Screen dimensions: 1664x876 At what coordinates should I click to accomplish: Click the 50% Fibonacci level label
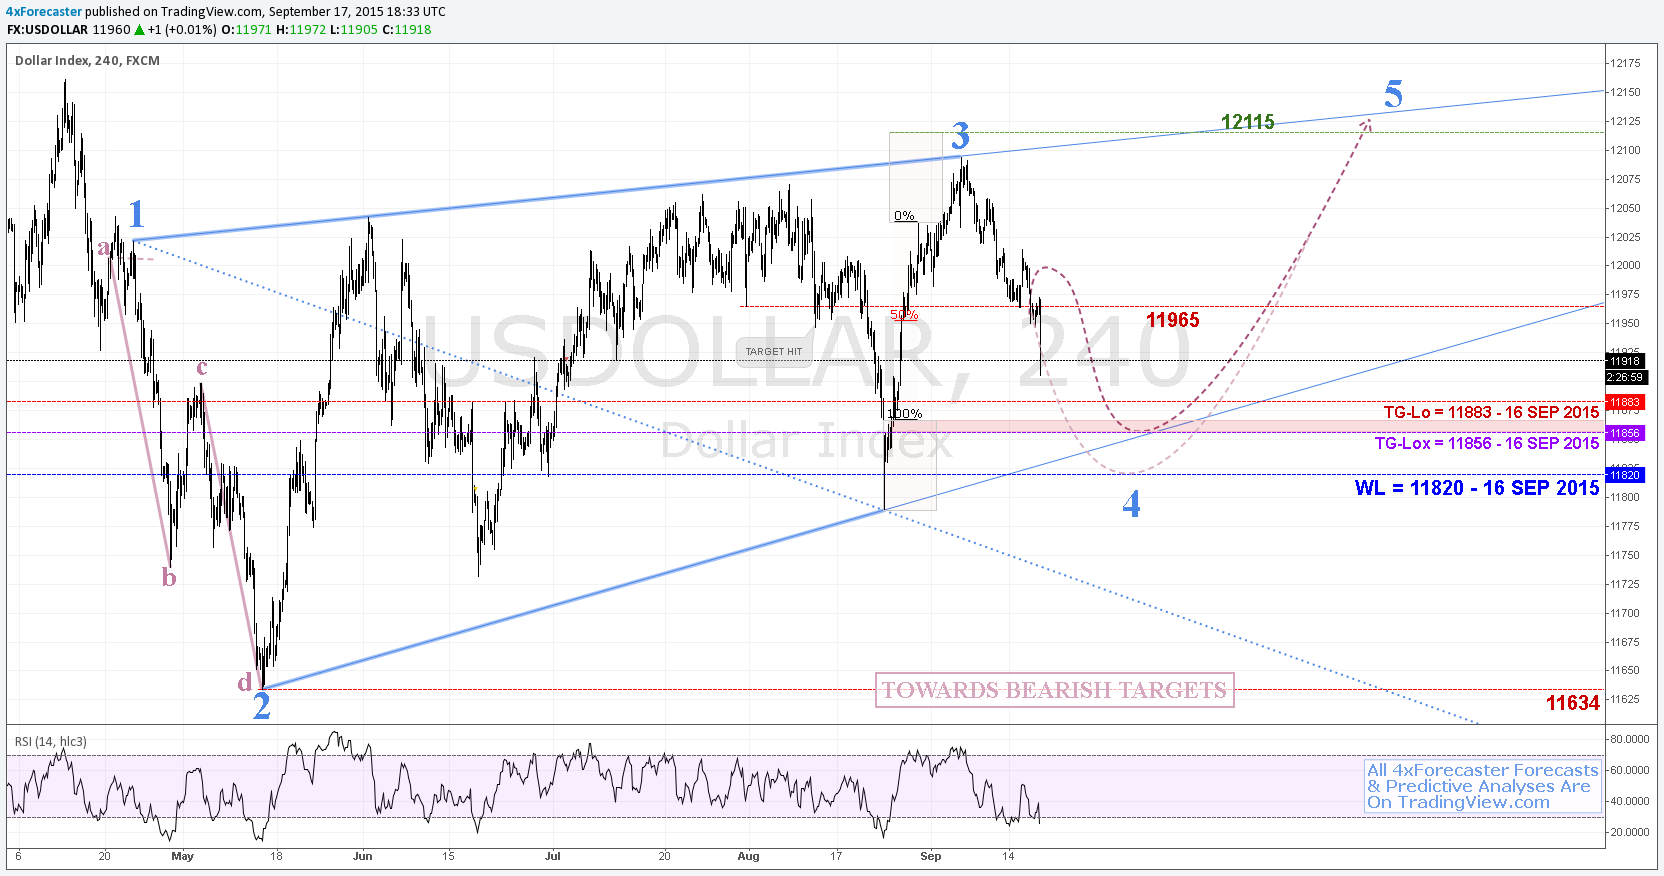click(904, 315)
